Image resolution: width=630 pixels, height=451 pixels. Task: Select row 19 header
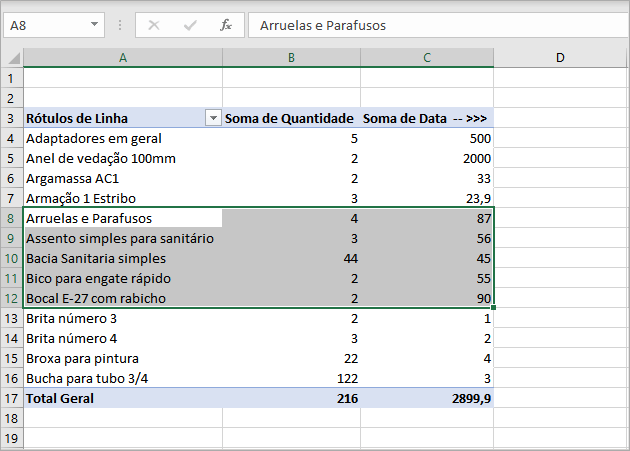point(11,438)
